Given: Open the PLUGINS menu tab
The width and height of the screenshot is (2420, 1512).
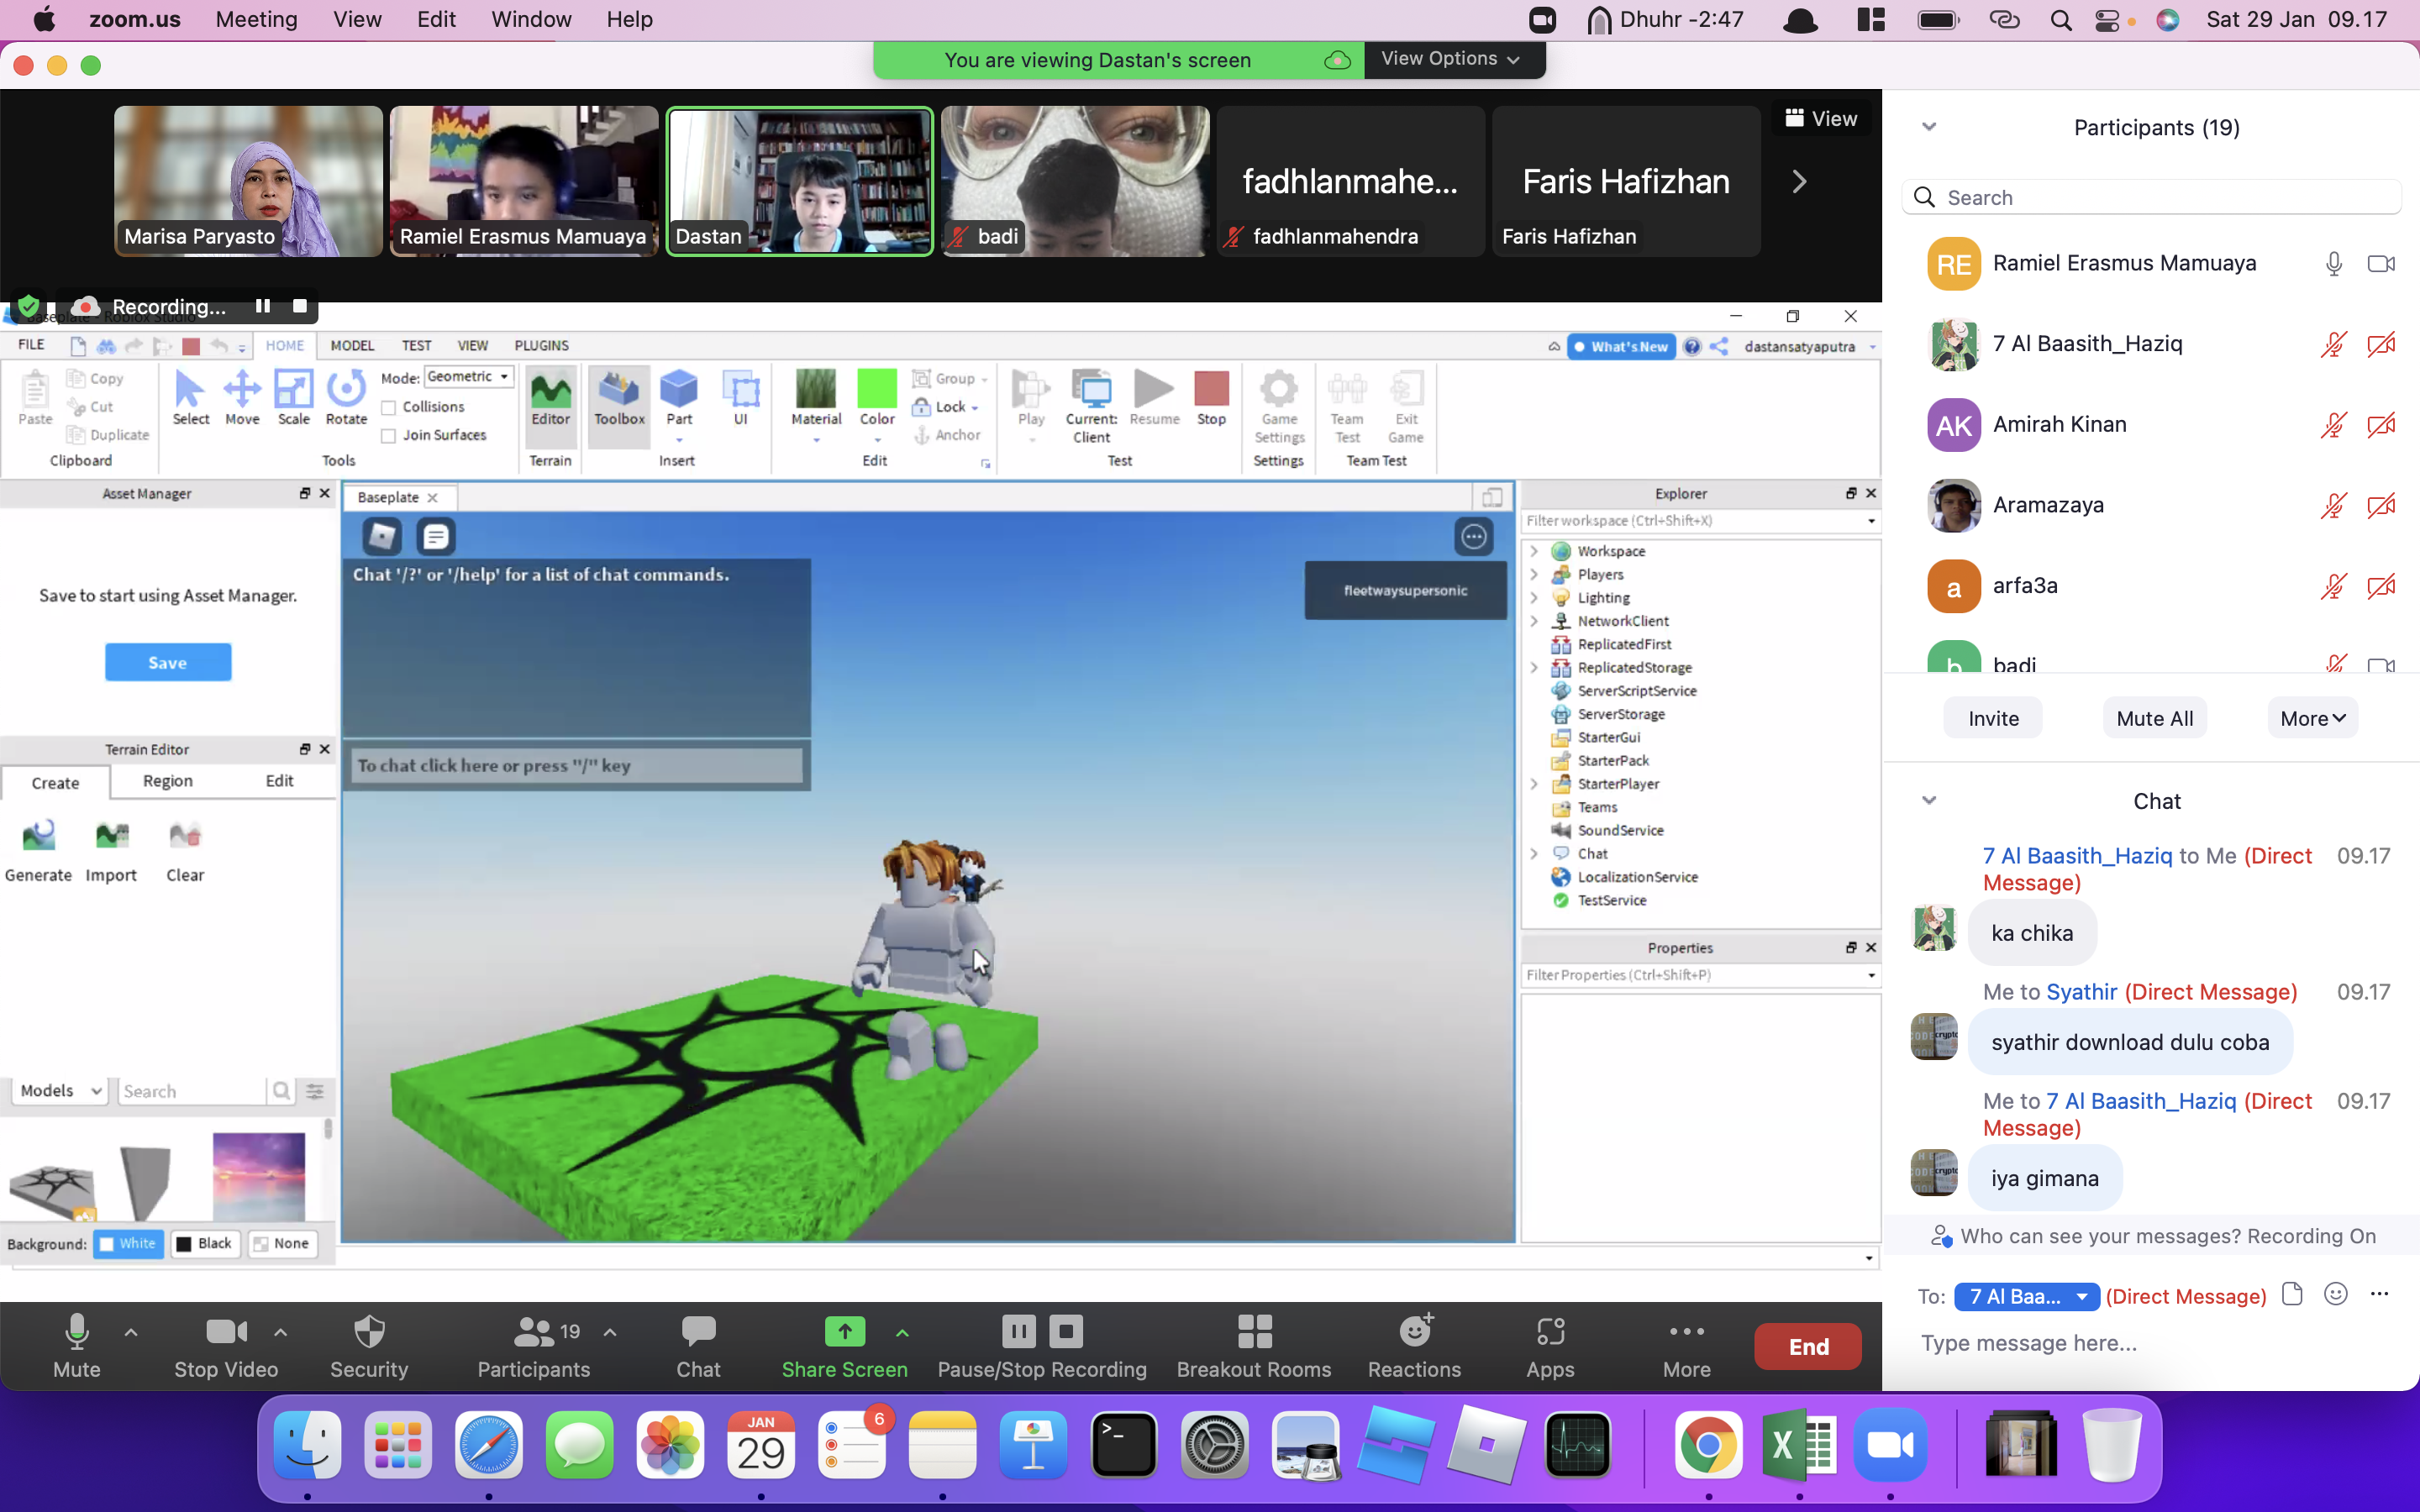Looking at the screenshot, I should [x=542, y=345].
